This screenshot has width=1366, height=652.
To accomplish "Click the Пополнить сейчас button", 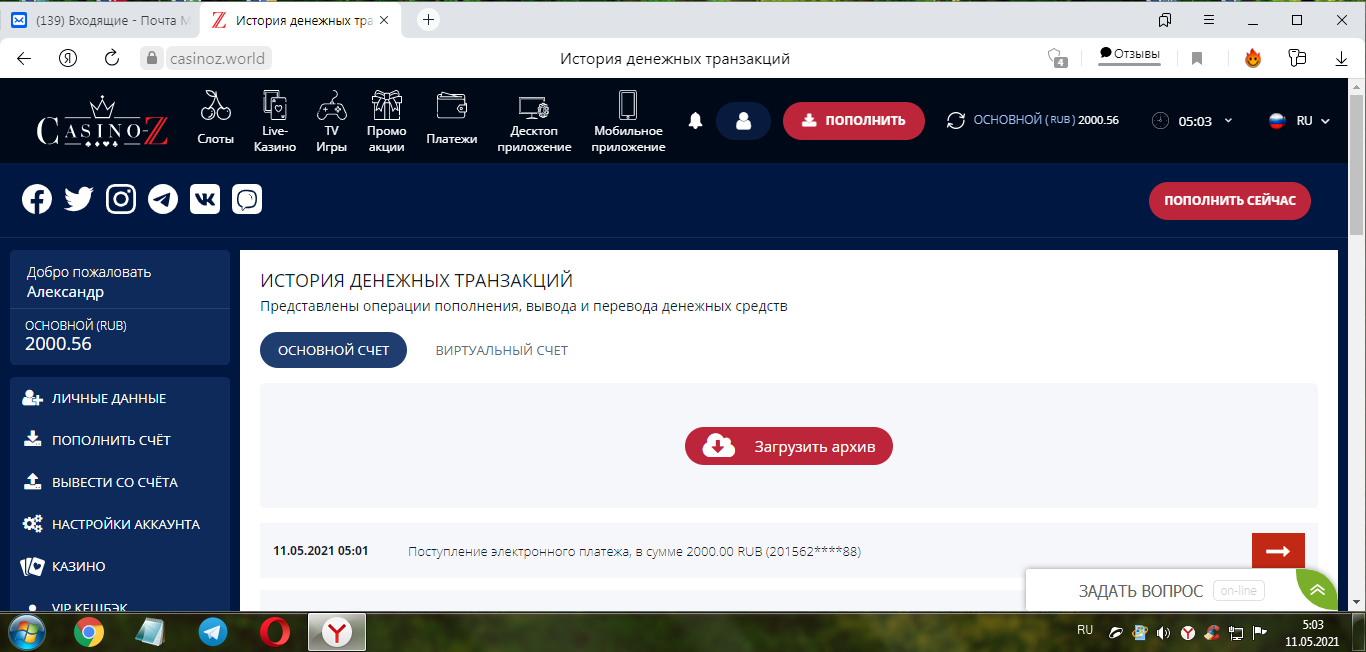I will pyautogui.click(x=1229, y=201).
